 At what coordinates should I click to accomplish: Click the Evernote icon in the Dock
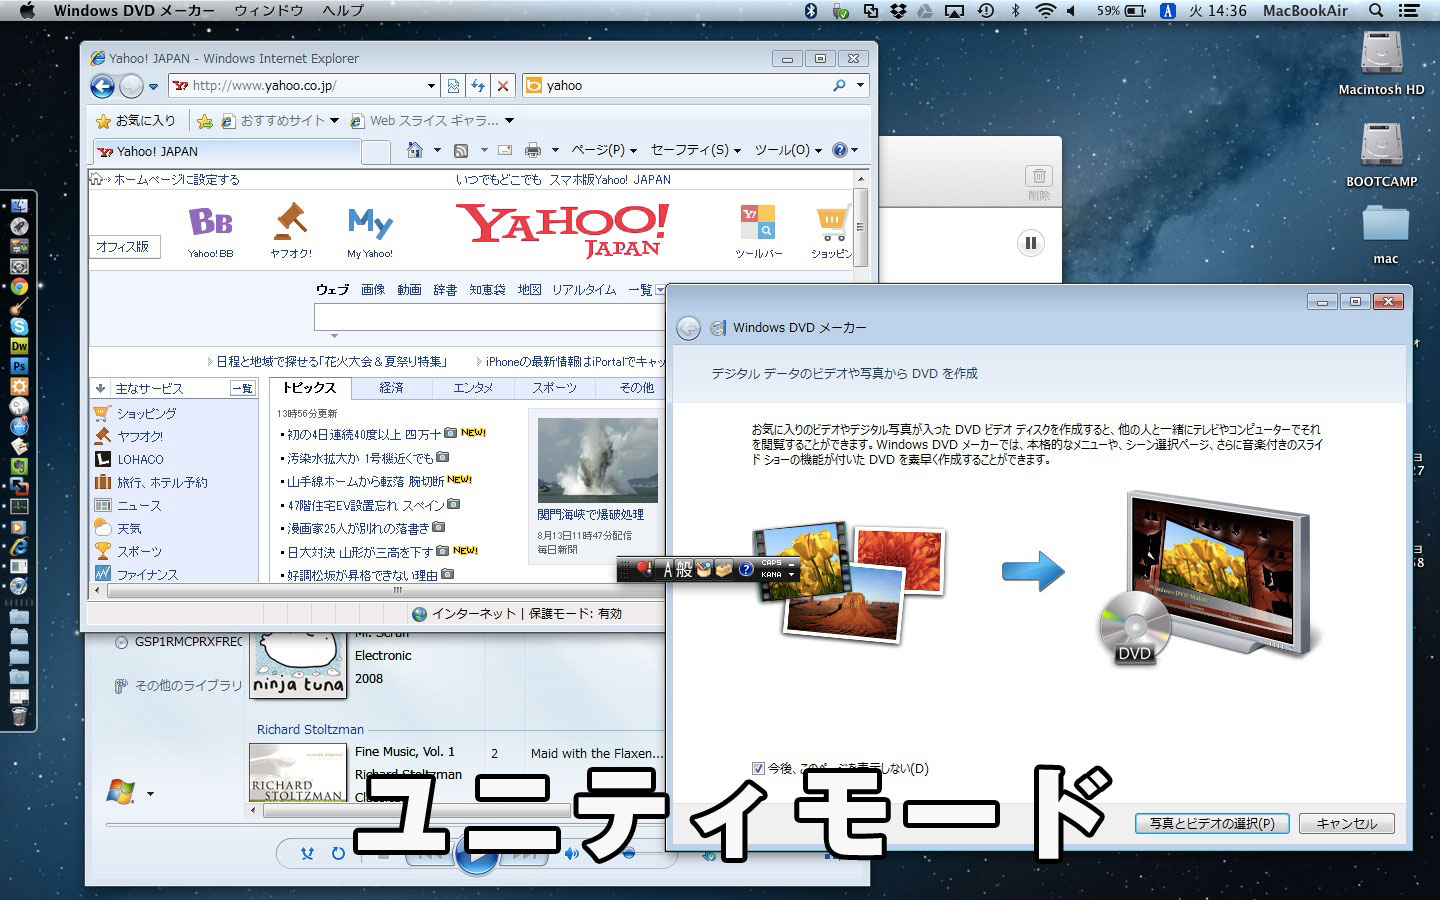(x=19, y=466)
